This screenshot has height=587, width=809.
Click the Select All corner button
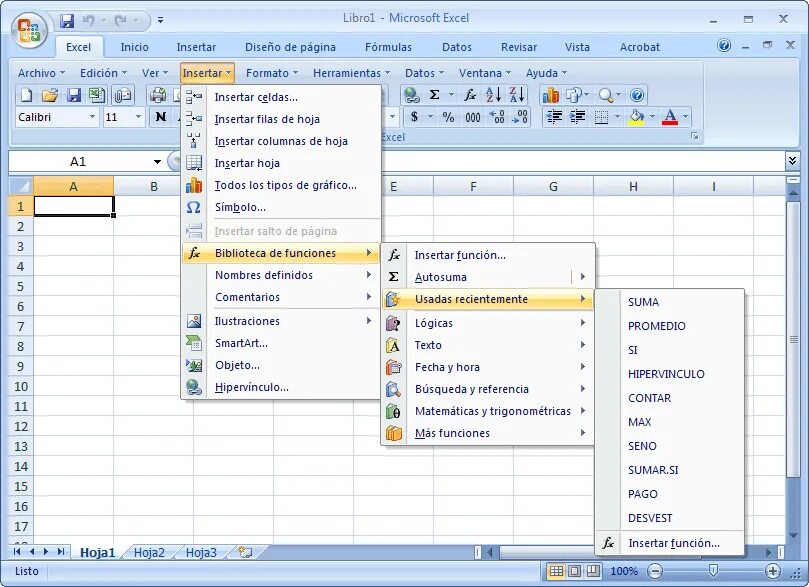[x=21, y=186]
